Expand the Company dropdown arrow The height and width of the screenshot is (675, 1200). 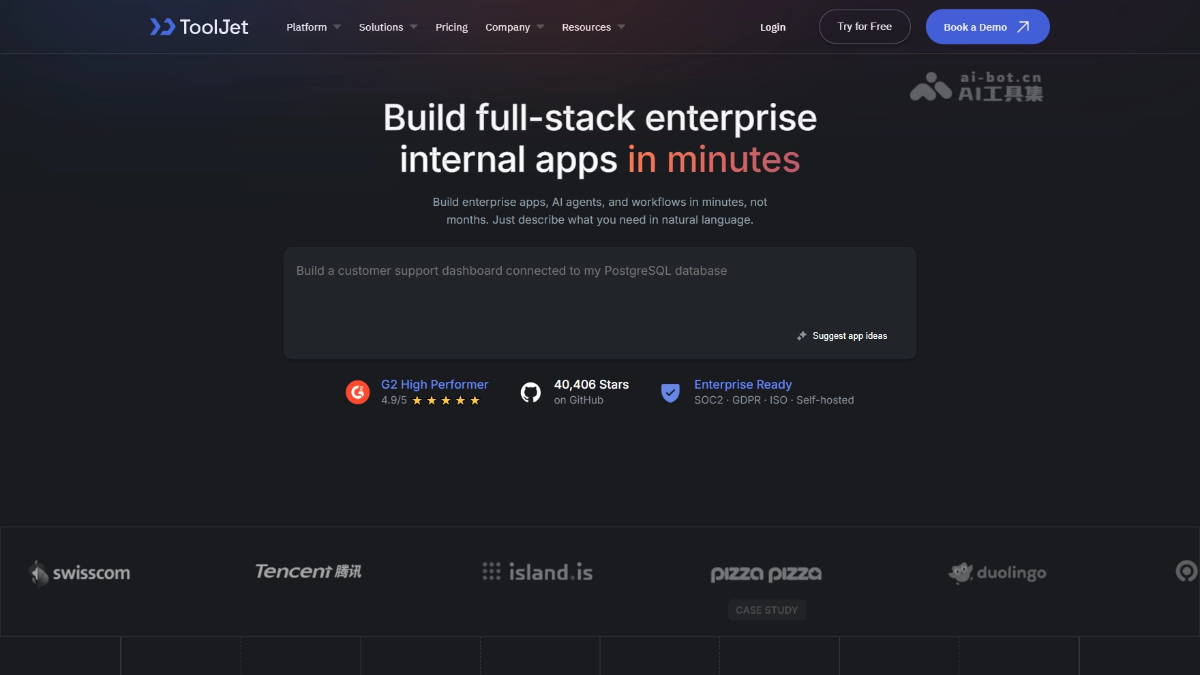[x=540, y=27]
